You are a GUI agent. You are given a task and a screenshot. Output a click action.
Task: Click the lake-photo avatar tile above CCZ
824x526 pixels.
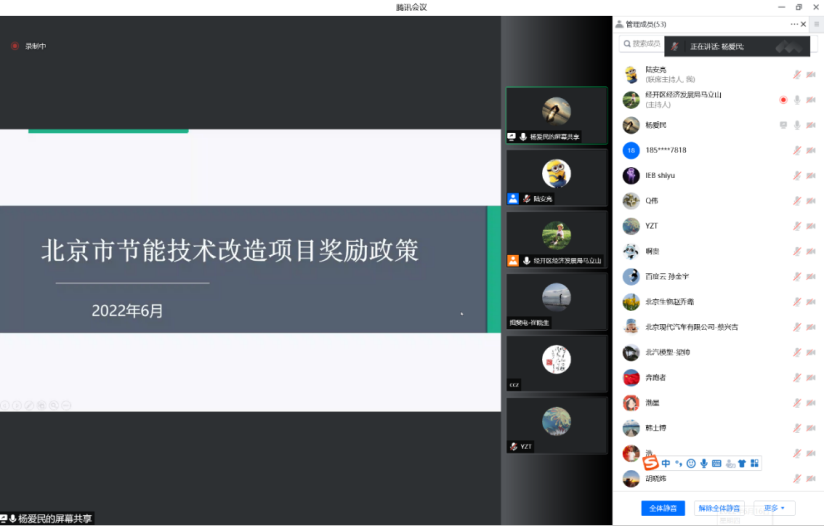coord(557,302)
